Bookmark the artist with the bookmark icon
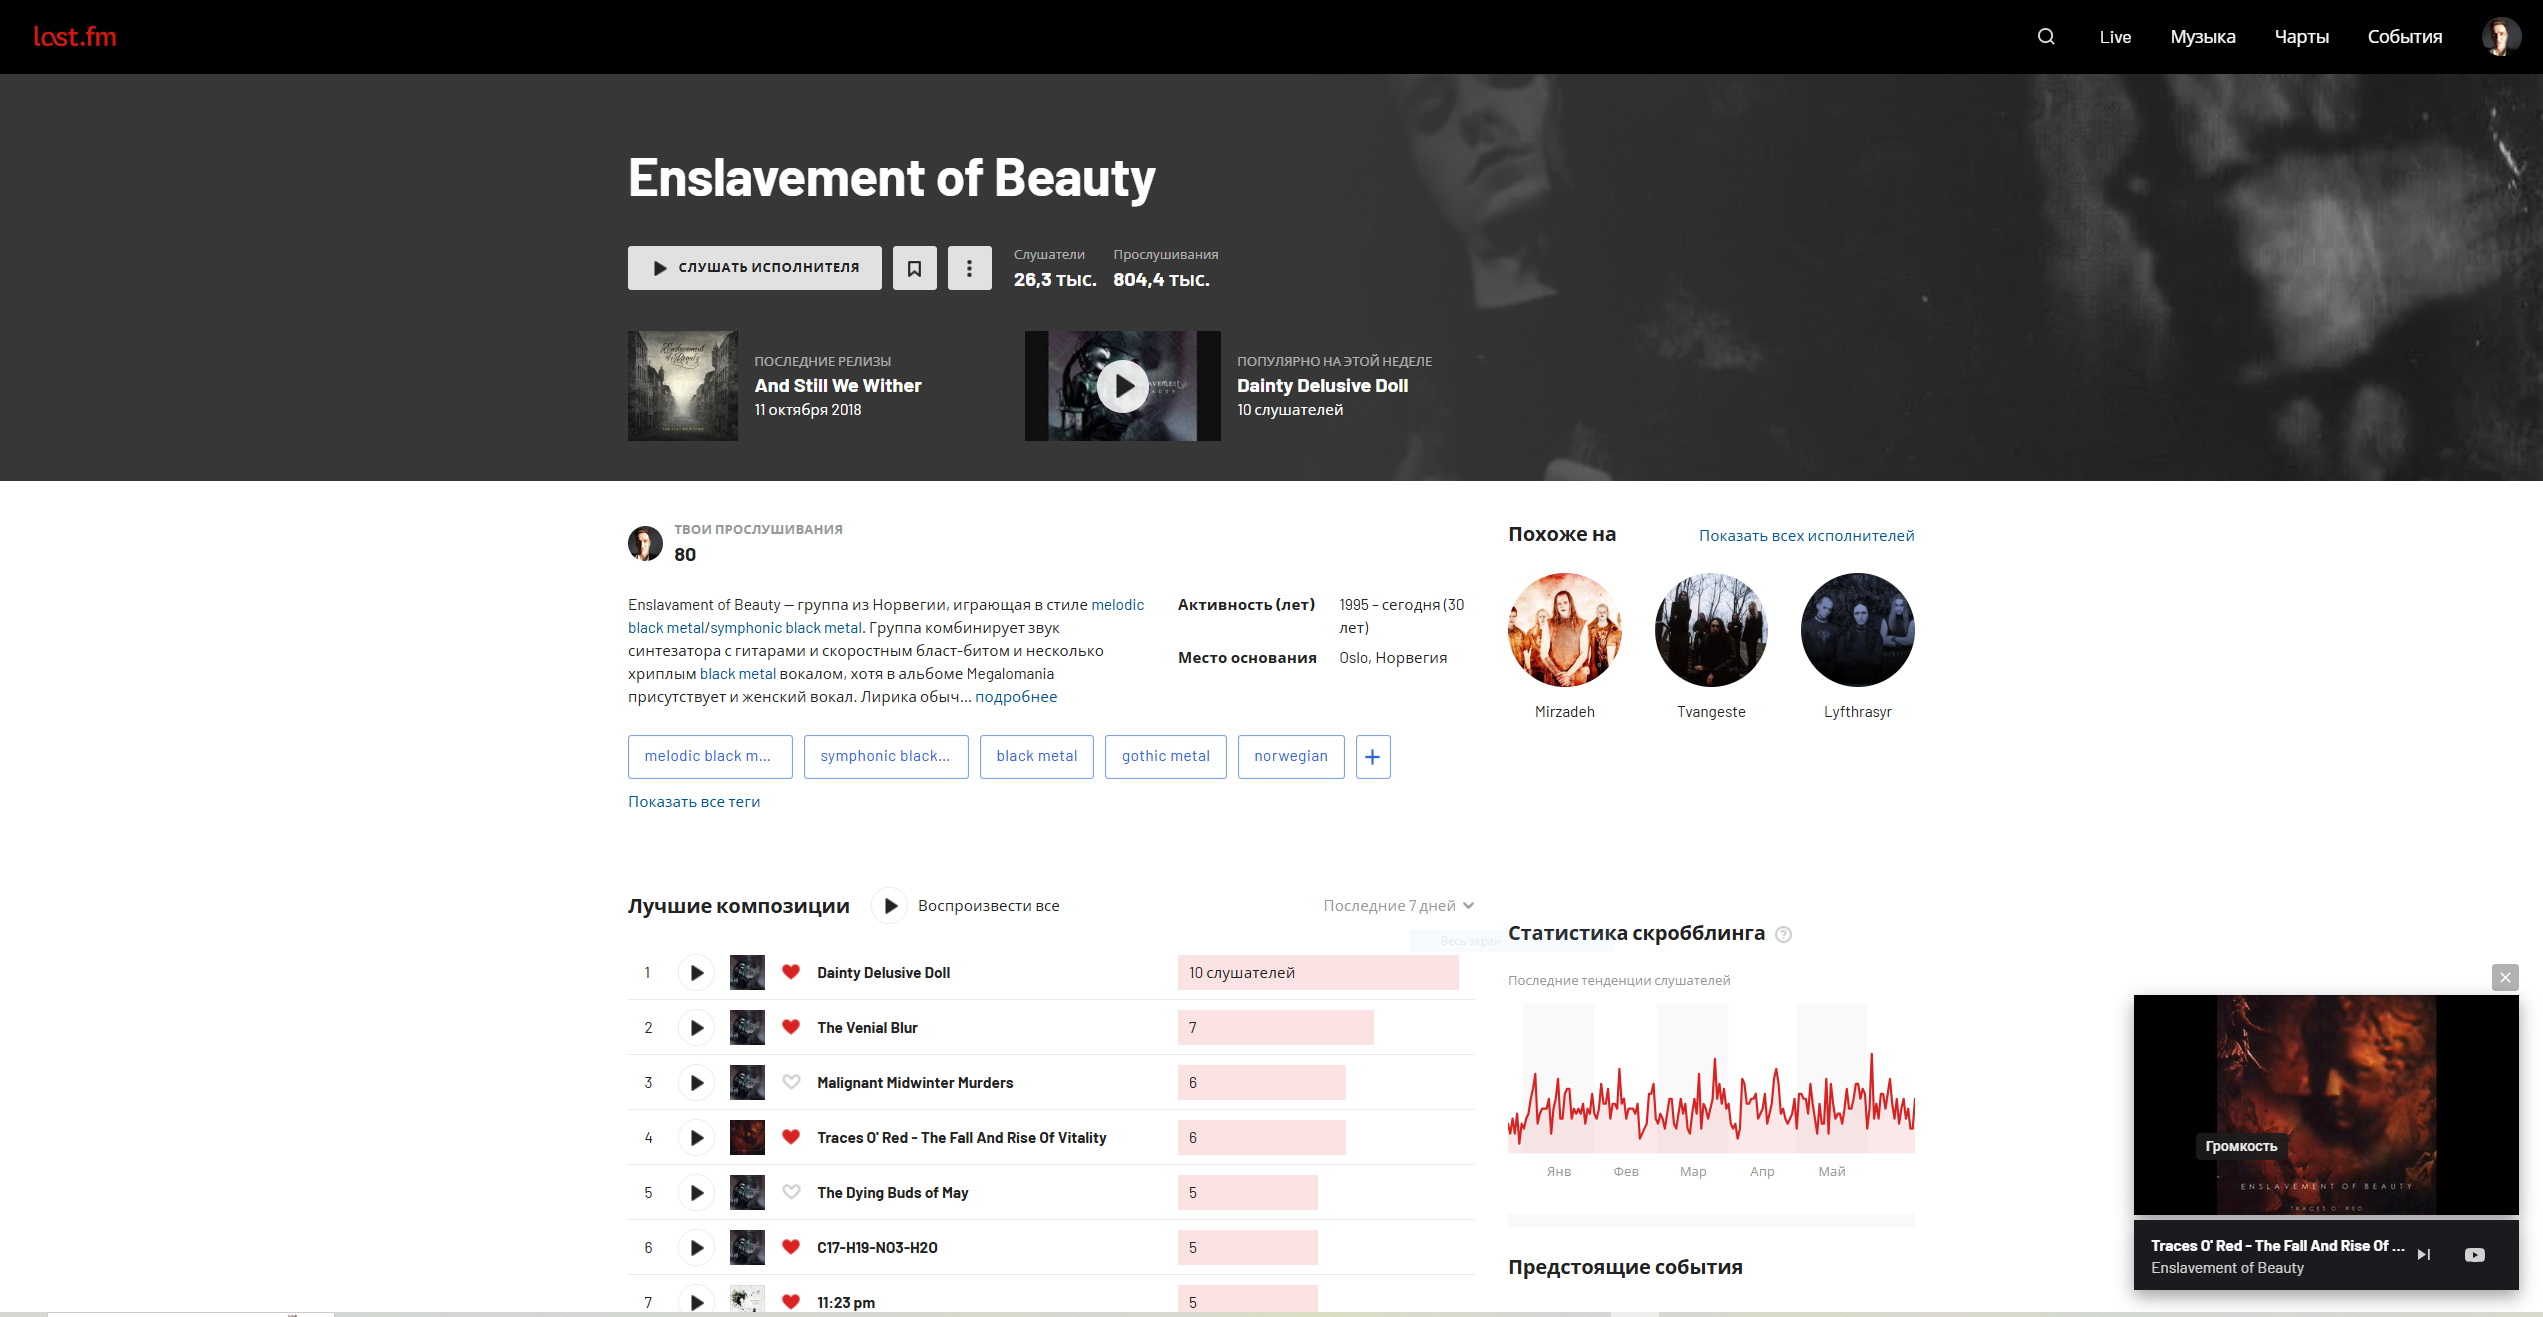 pyautogui.click(x=914, y=268)
